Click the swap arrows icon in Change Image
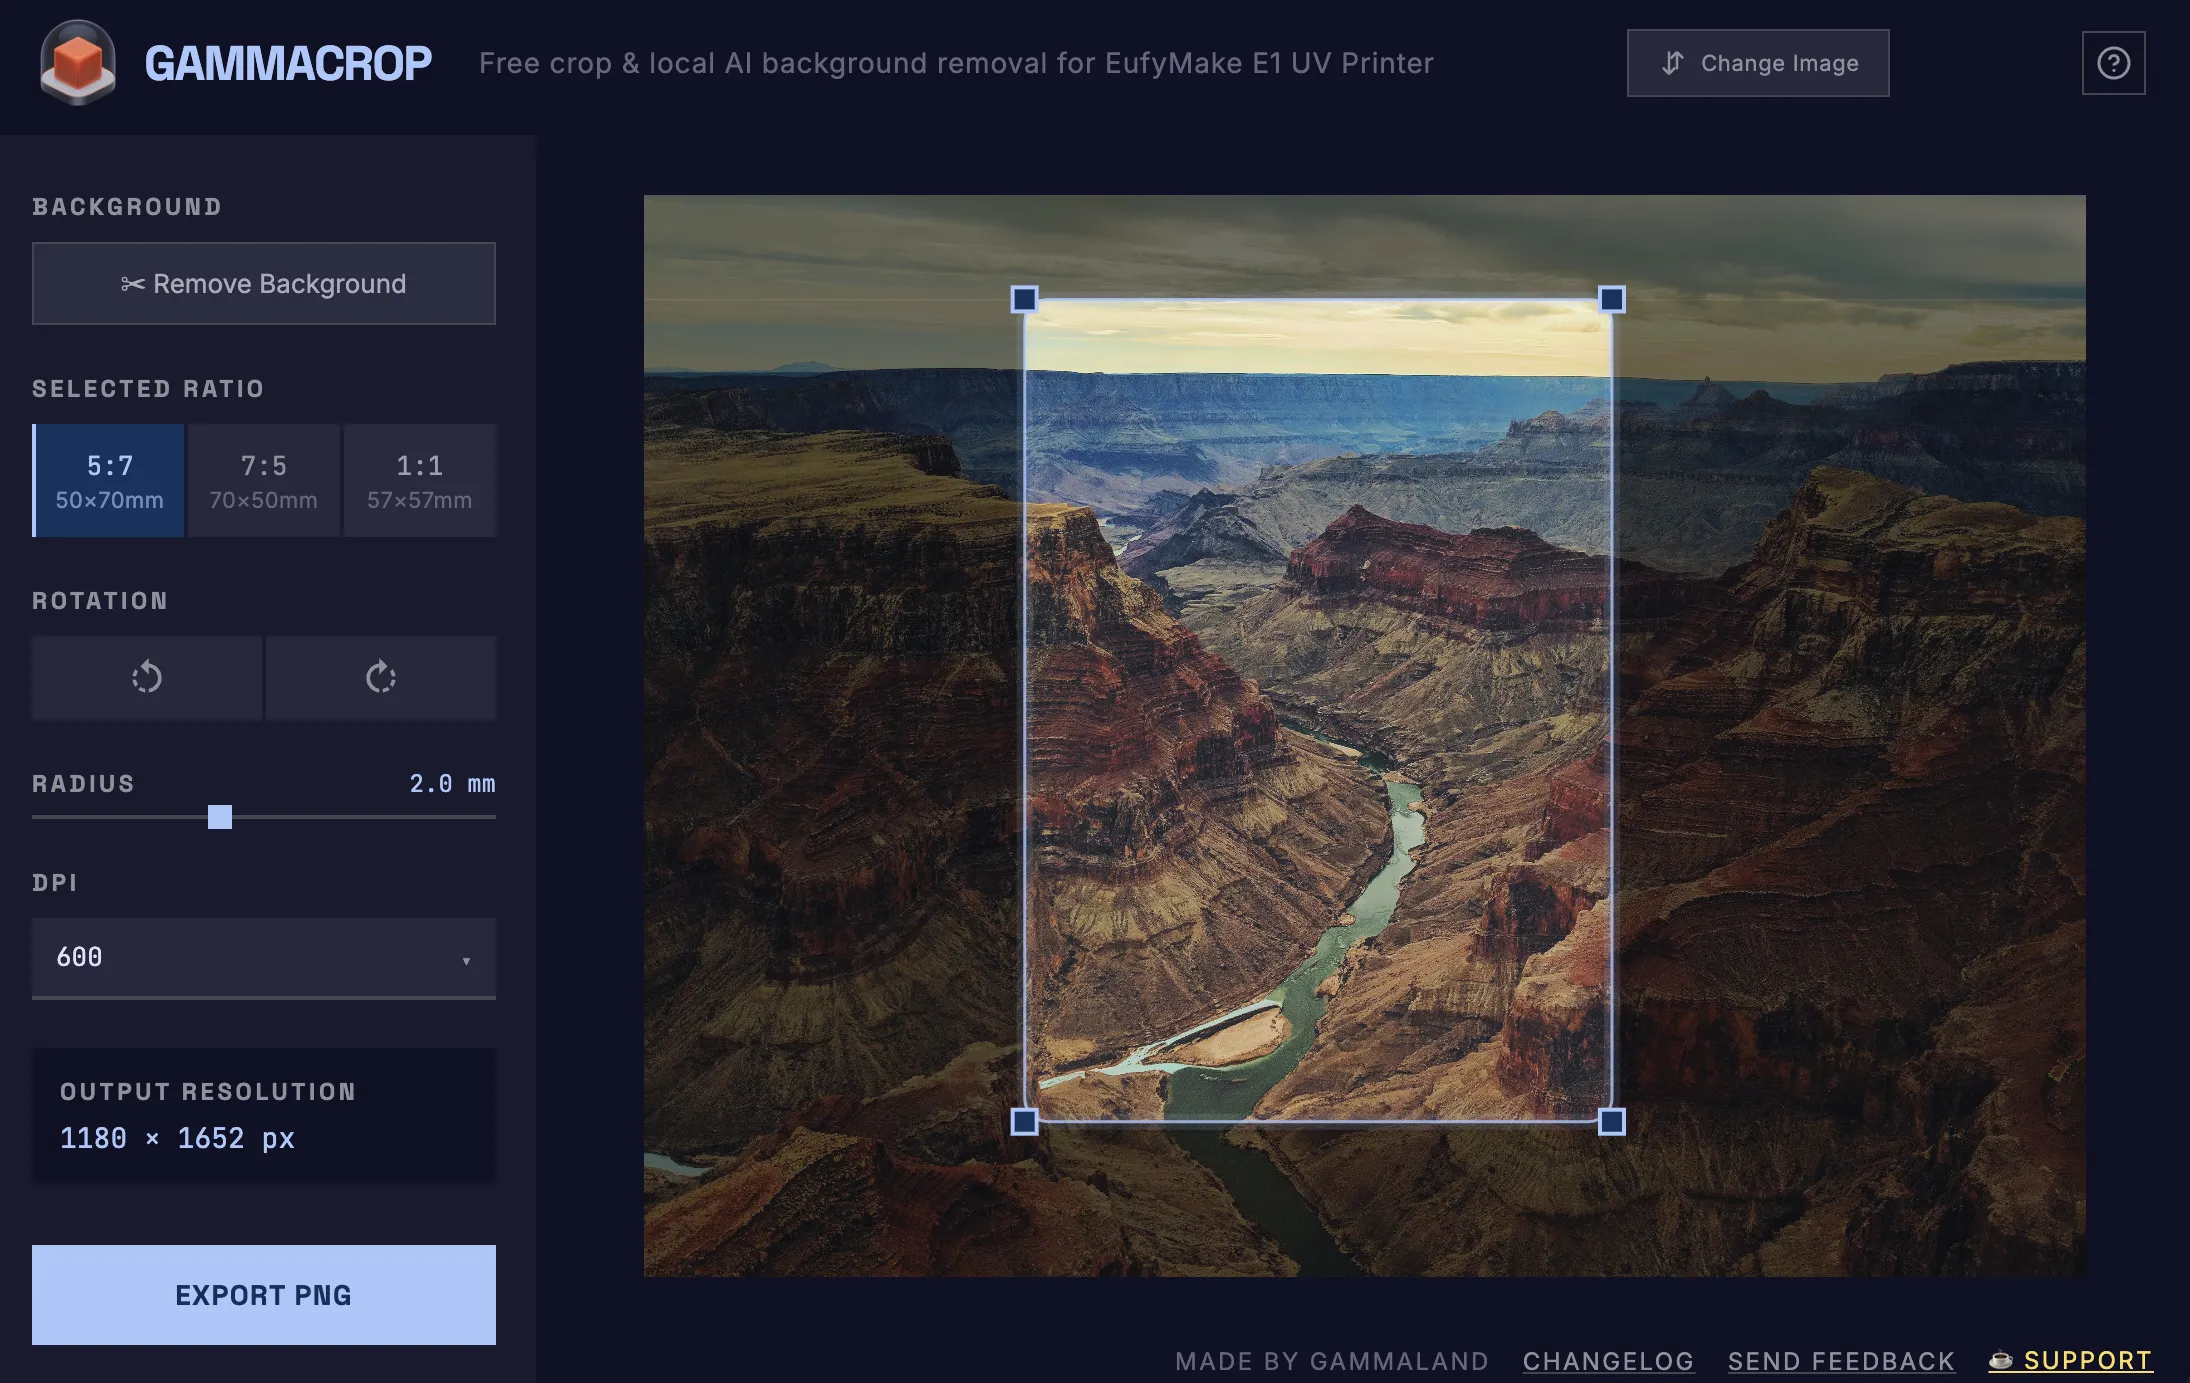 pos(1671,62)
